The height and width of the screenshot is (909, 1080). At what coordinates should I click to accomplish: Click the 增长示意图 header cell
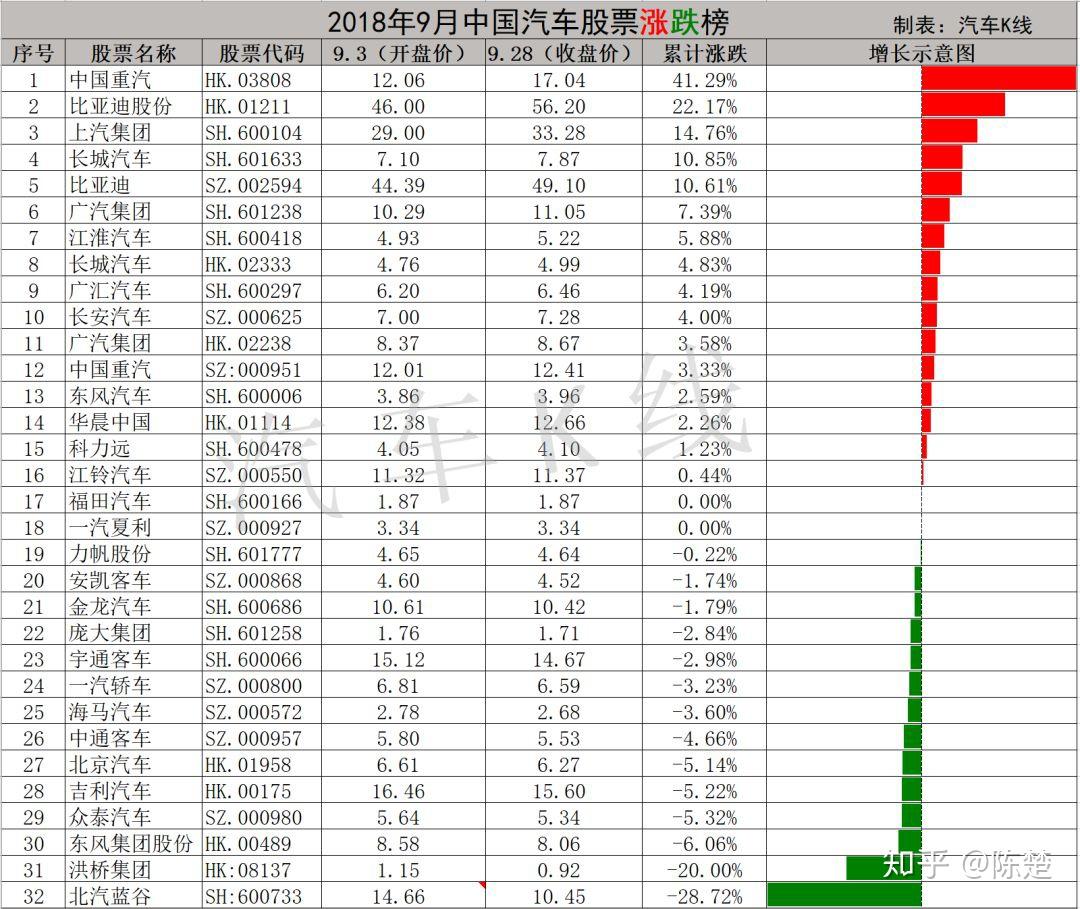tap(922, 53)
